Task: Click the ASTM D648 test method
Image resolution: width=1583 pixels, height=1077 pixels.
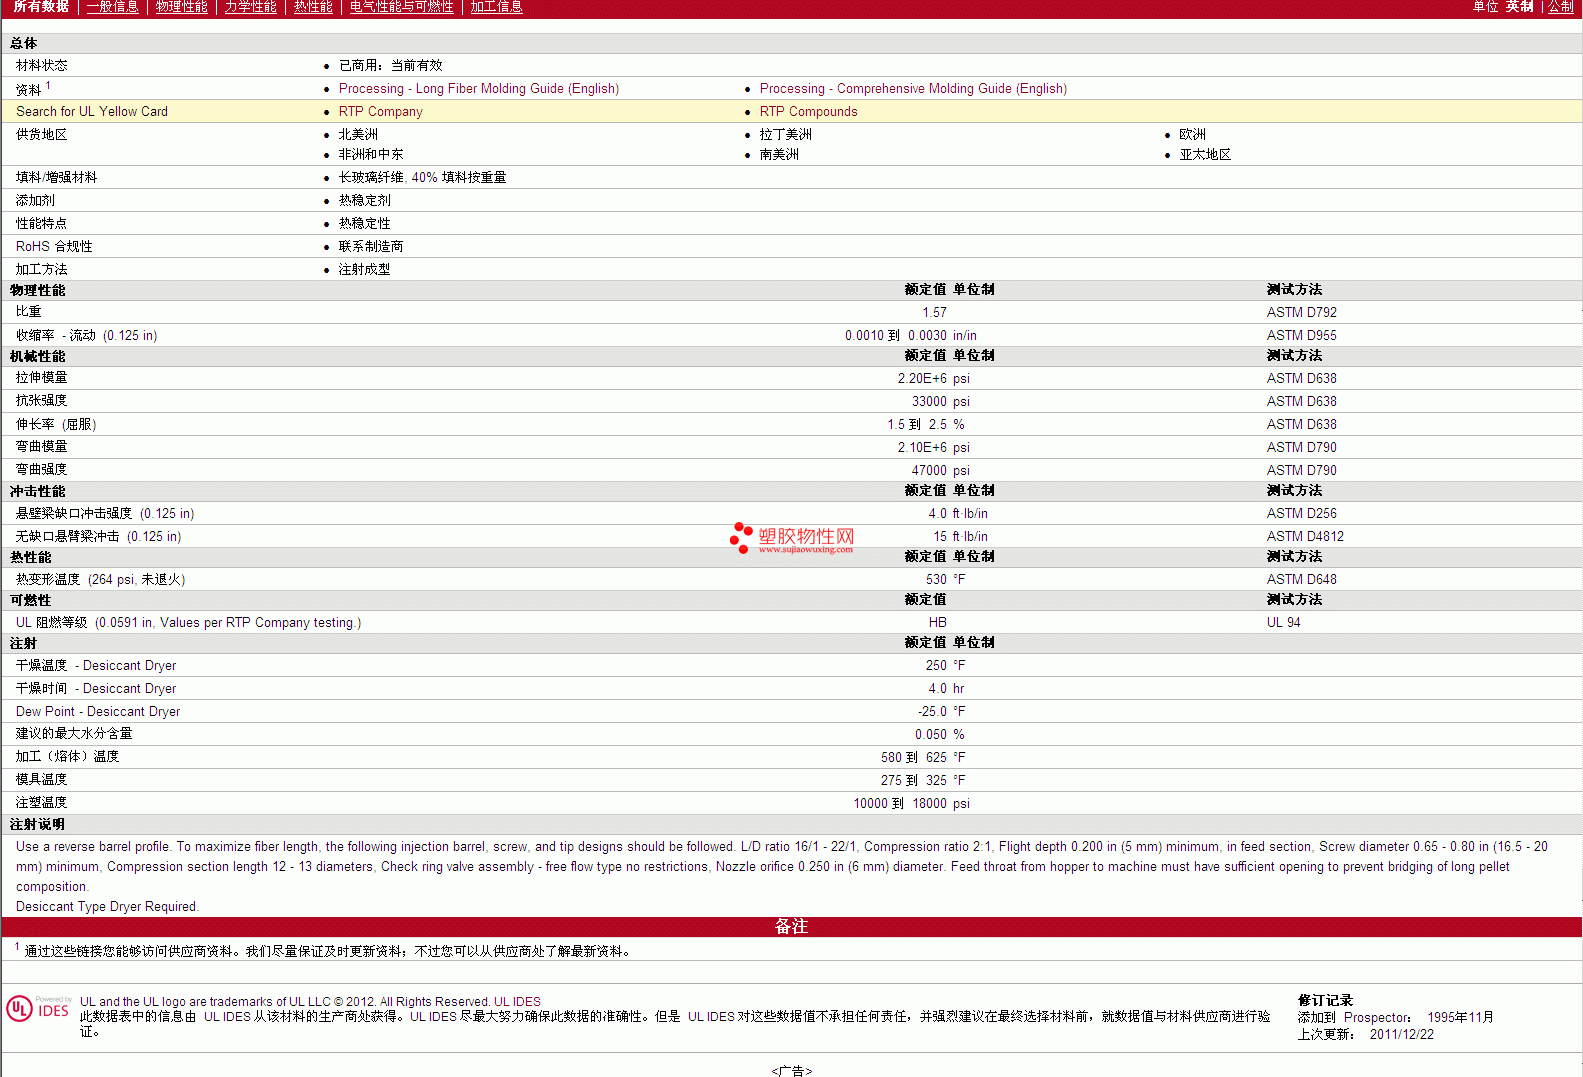Action: [1302, 580]
